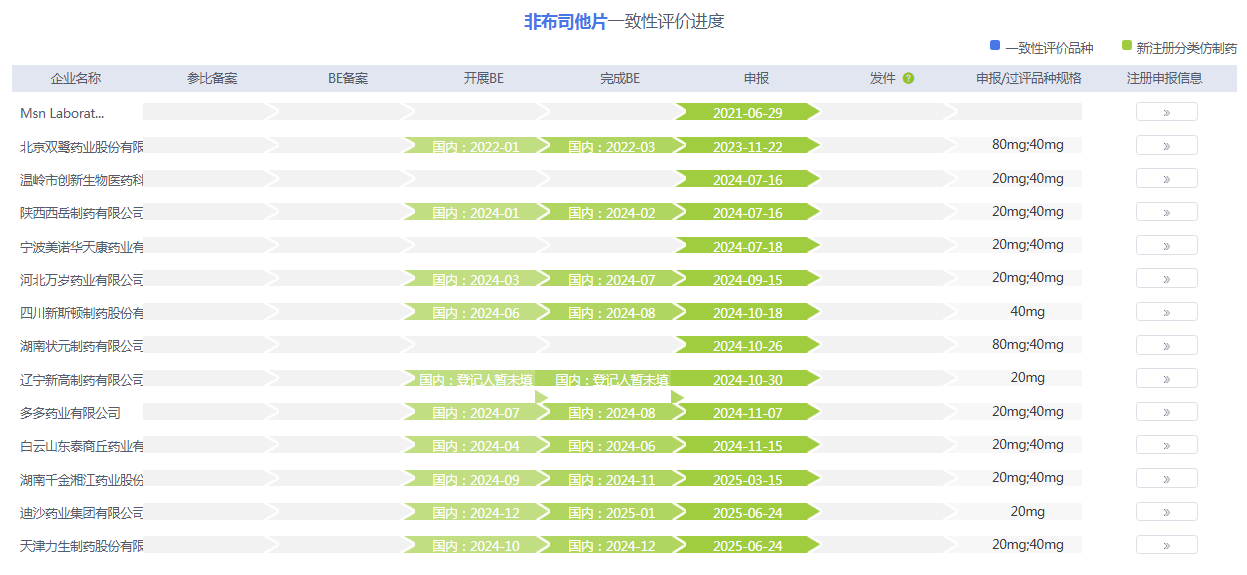Click the 注册申报信息 column header
The image size is (1247, 575).
tap(1164, 78)
